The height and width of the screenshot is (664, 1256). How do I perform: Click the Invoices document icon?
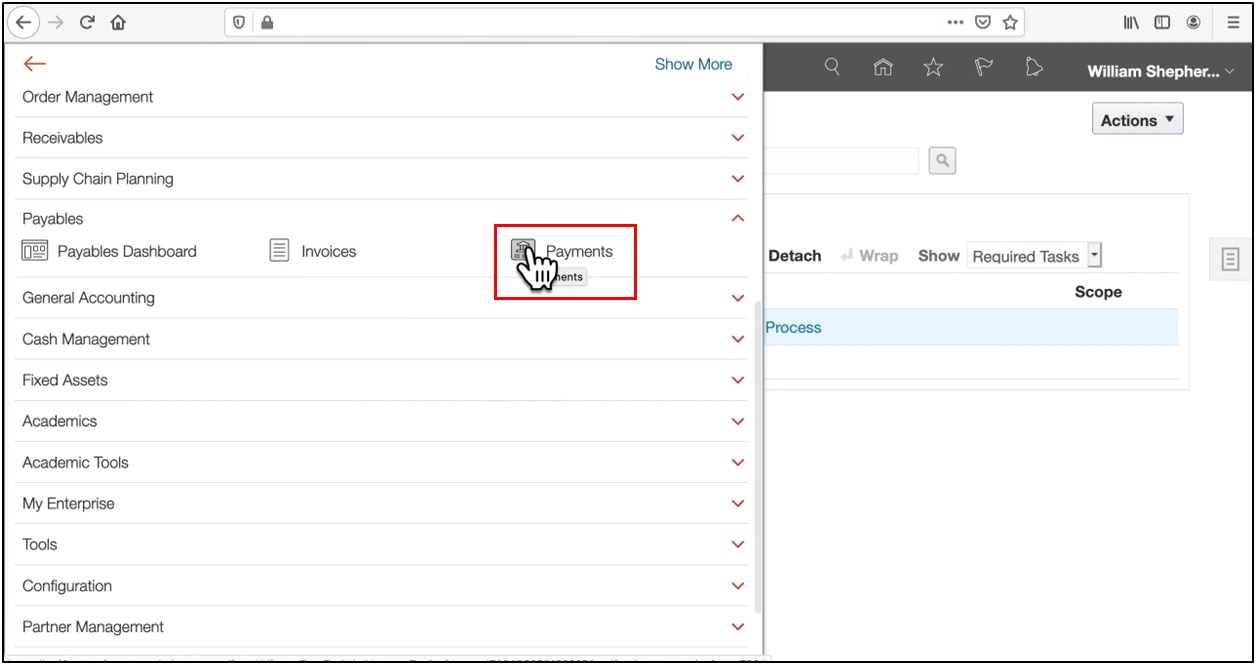coord(280,251)
